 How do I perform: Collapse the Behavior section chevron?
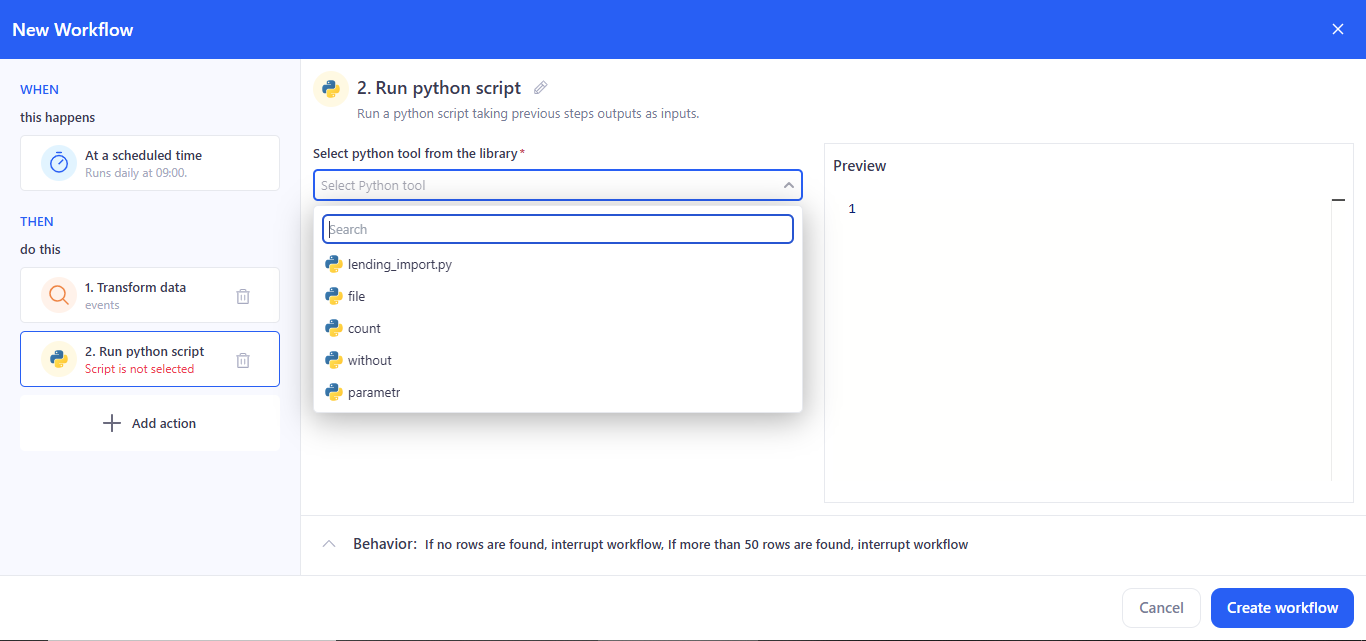[329, 543]
